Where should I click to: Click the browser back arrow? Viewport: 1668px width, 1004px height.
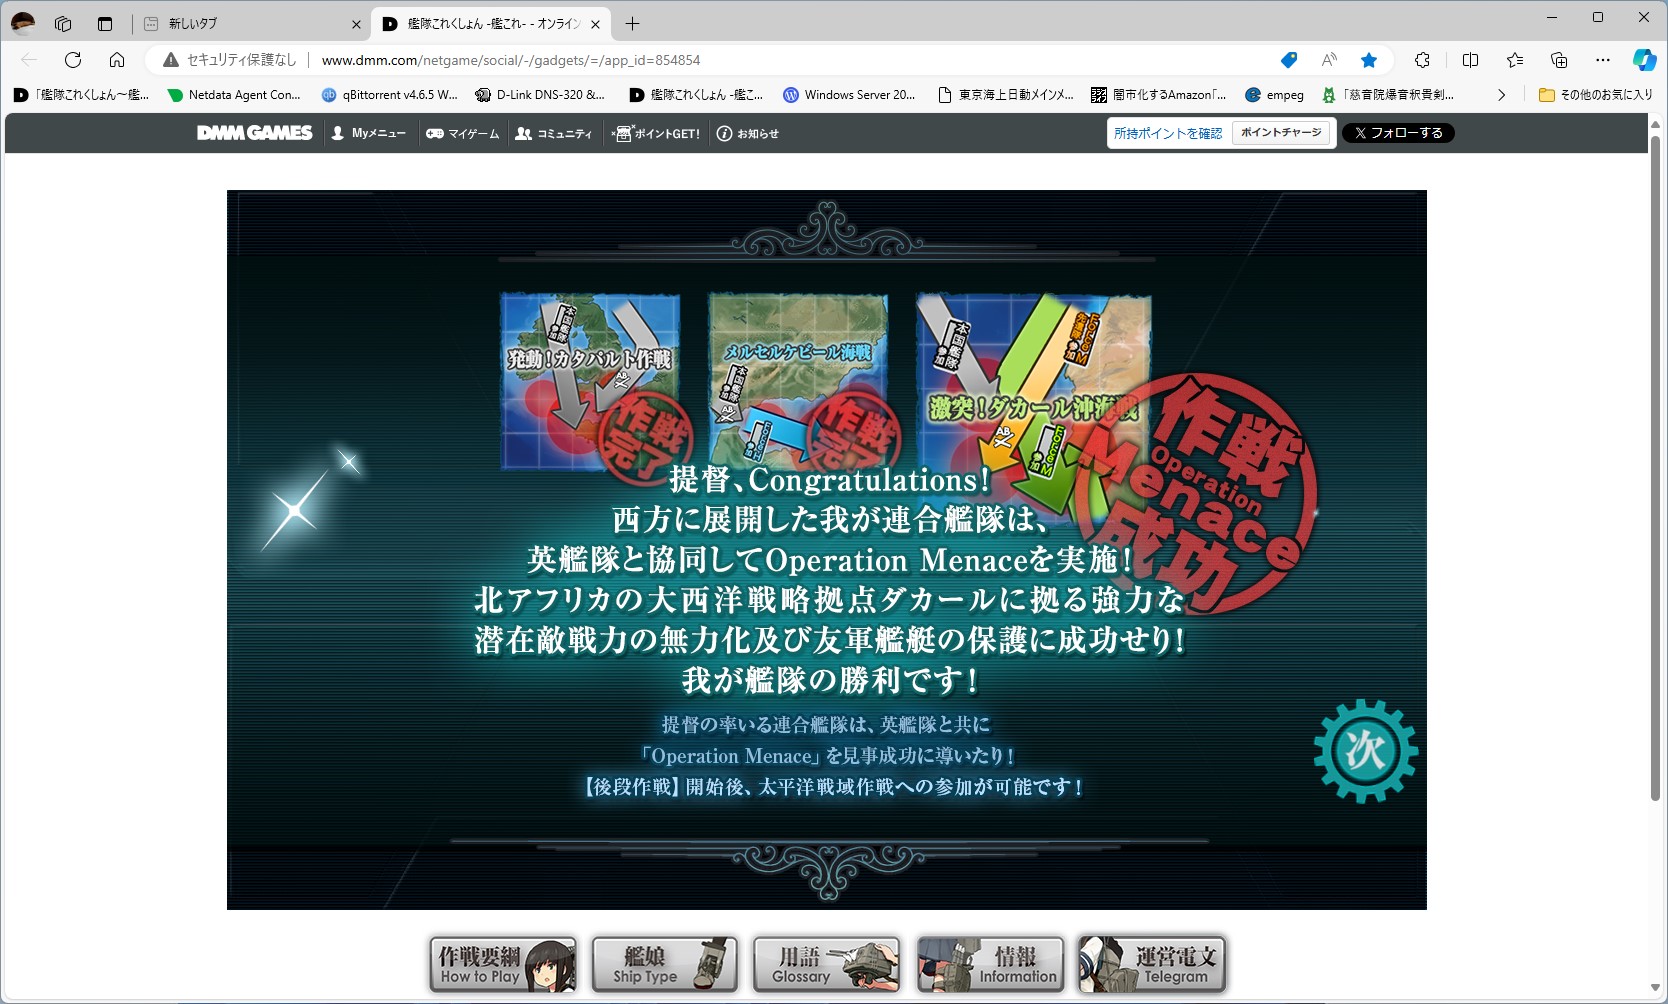click(29, 60)
